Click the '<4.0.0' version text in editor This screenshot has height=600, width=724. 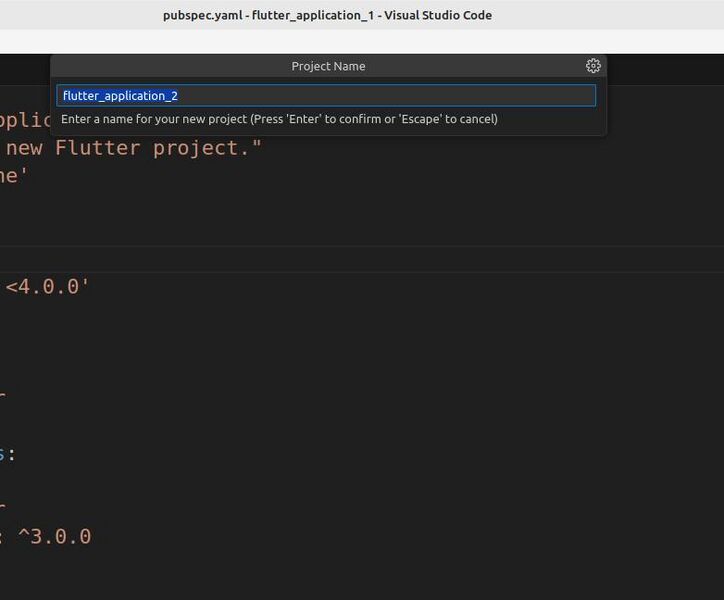[47, 286]
